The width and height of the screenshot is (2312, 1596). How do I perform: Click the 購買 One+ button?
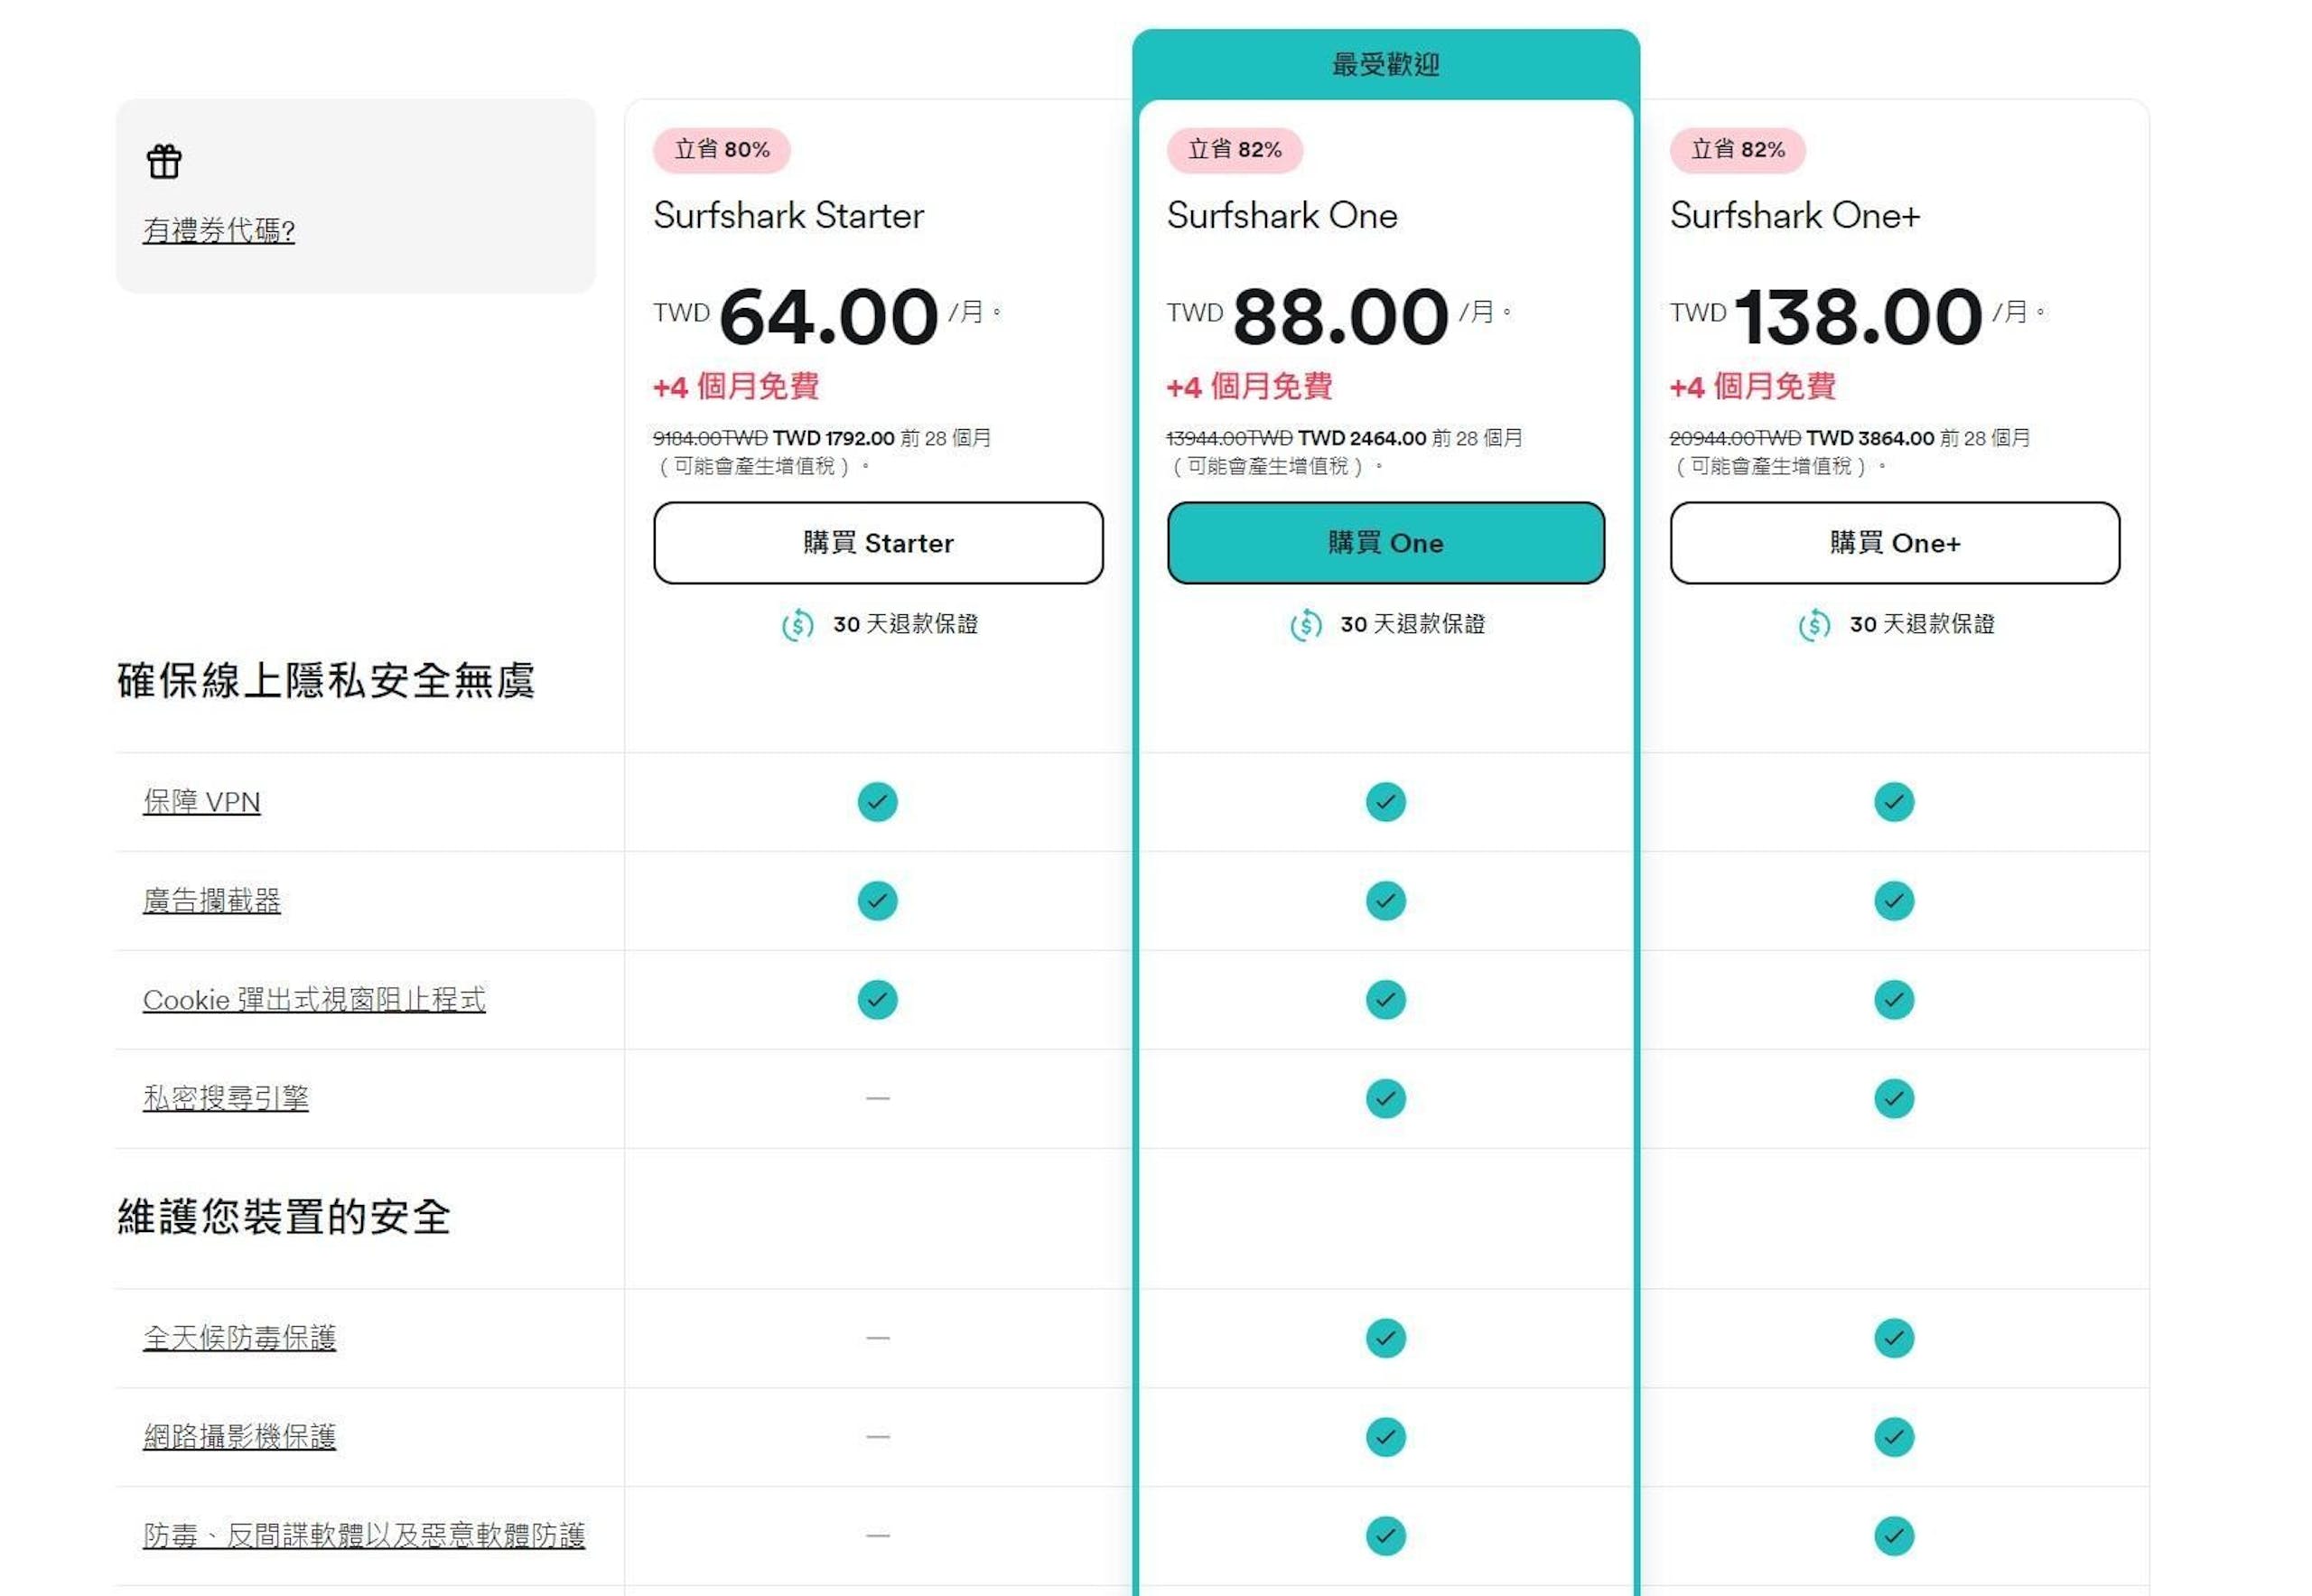pos(1894,543)
